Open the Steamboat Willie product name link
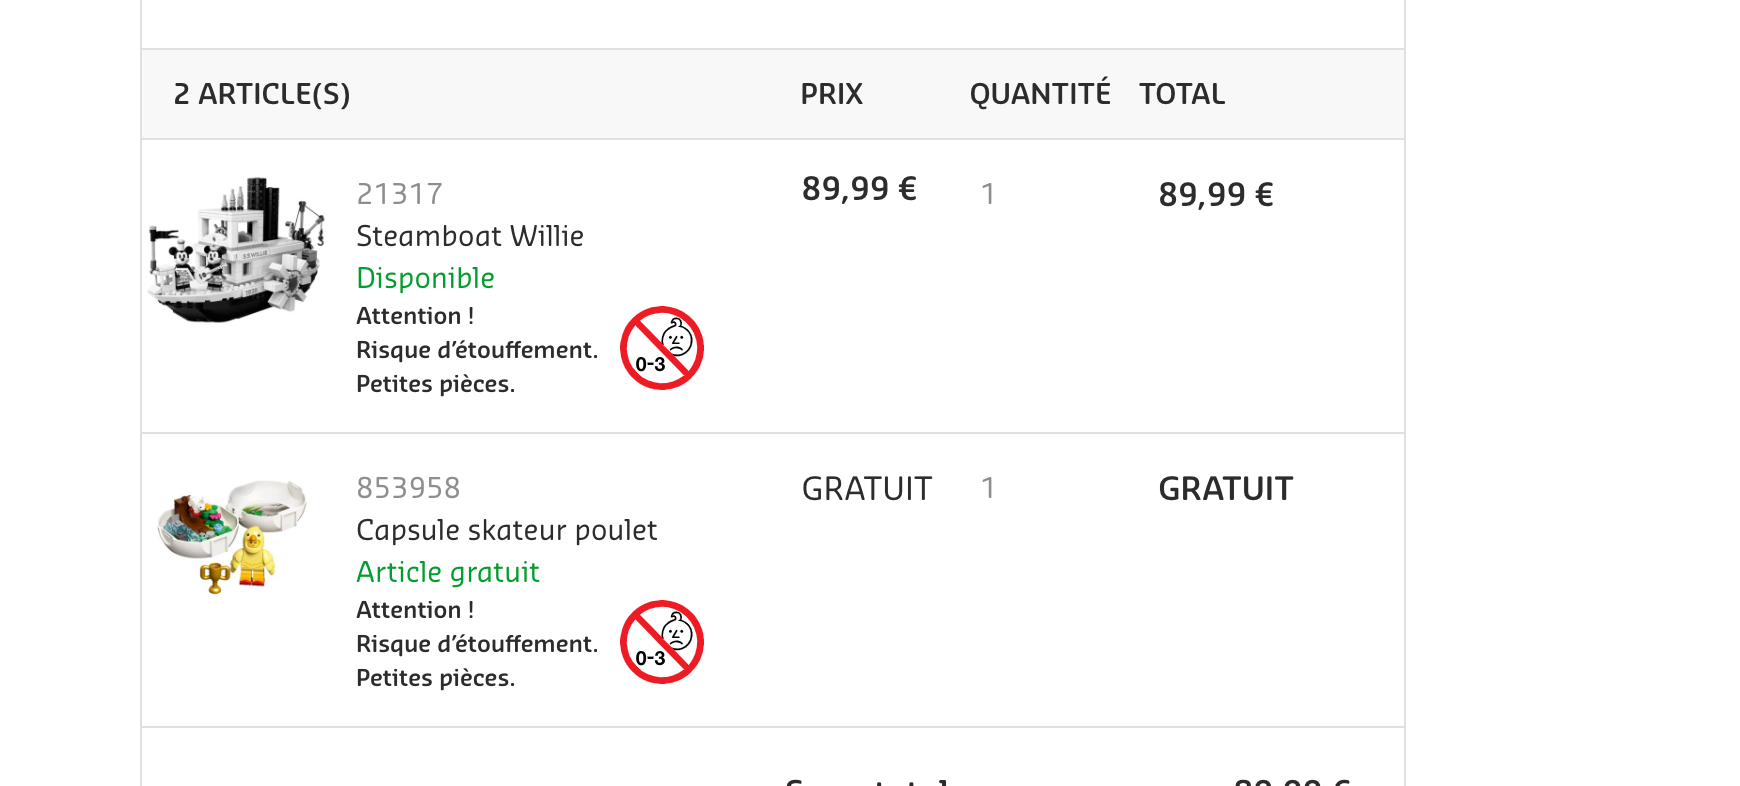Screen dimensions: 1740x786 tap(469, 236)
